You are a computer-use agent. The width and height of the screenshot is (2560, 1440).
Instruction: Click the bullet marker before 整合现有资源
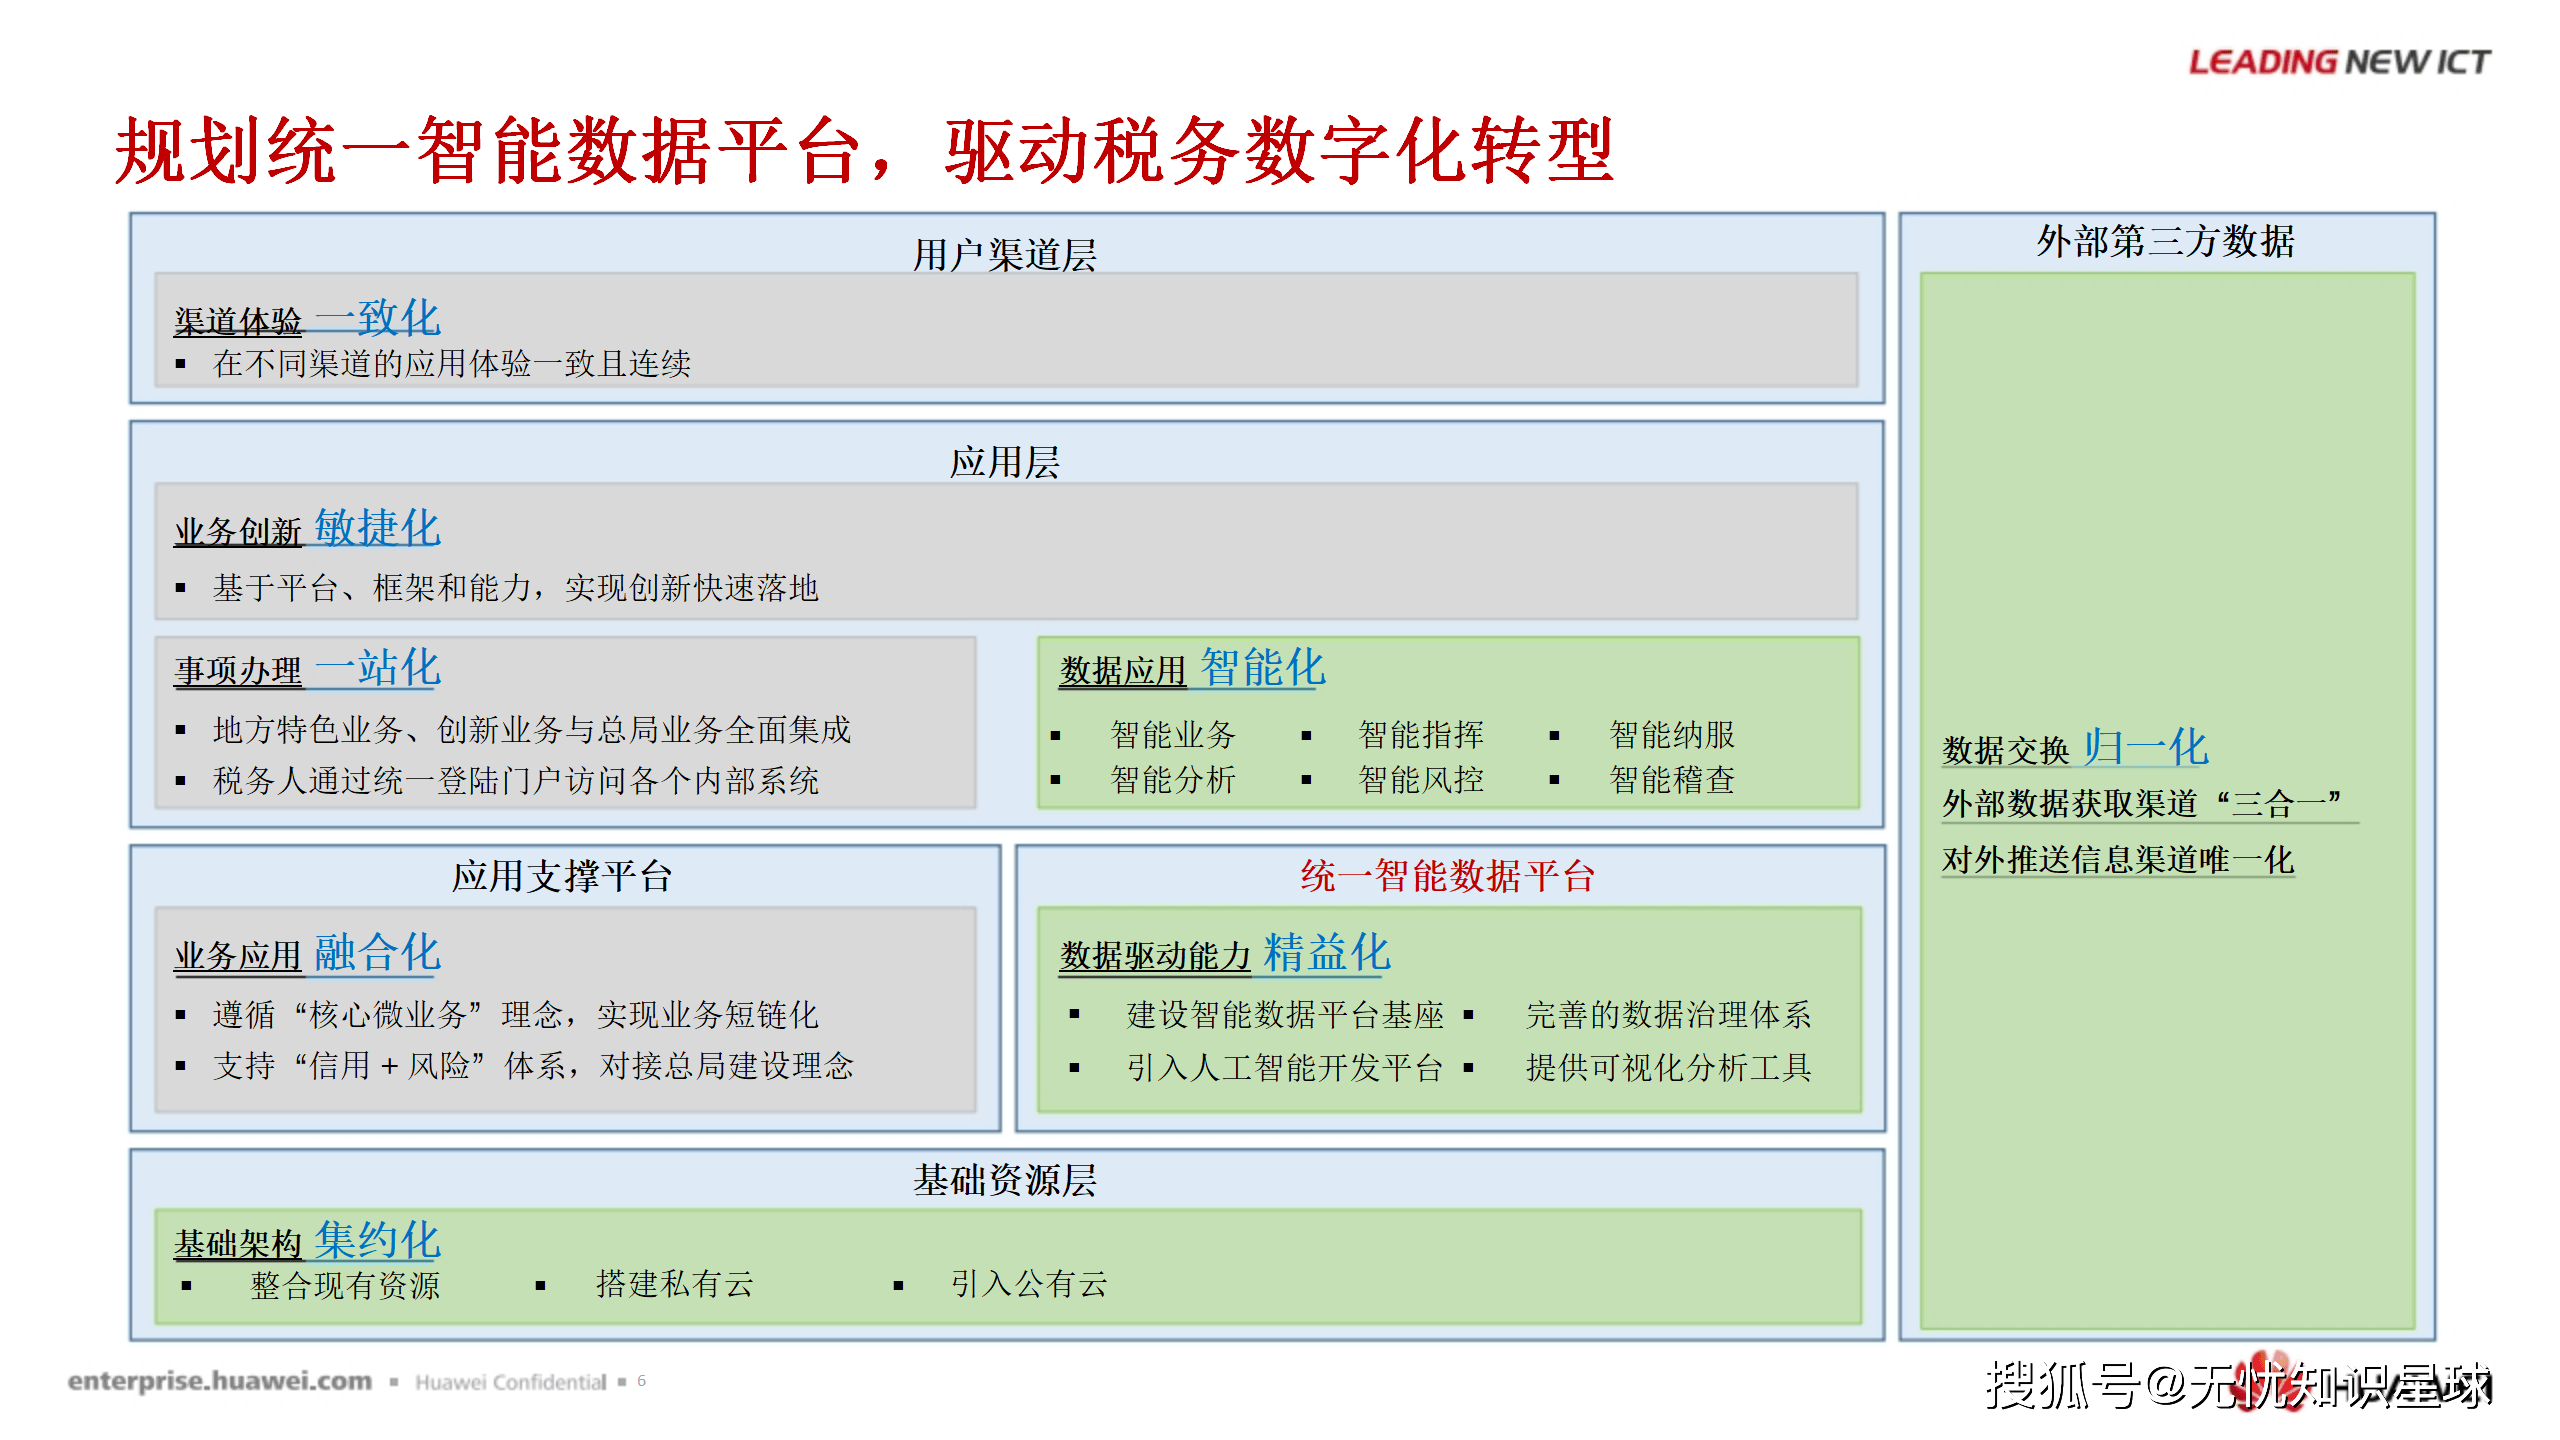pyautogui.click(x=186, y=1286)
